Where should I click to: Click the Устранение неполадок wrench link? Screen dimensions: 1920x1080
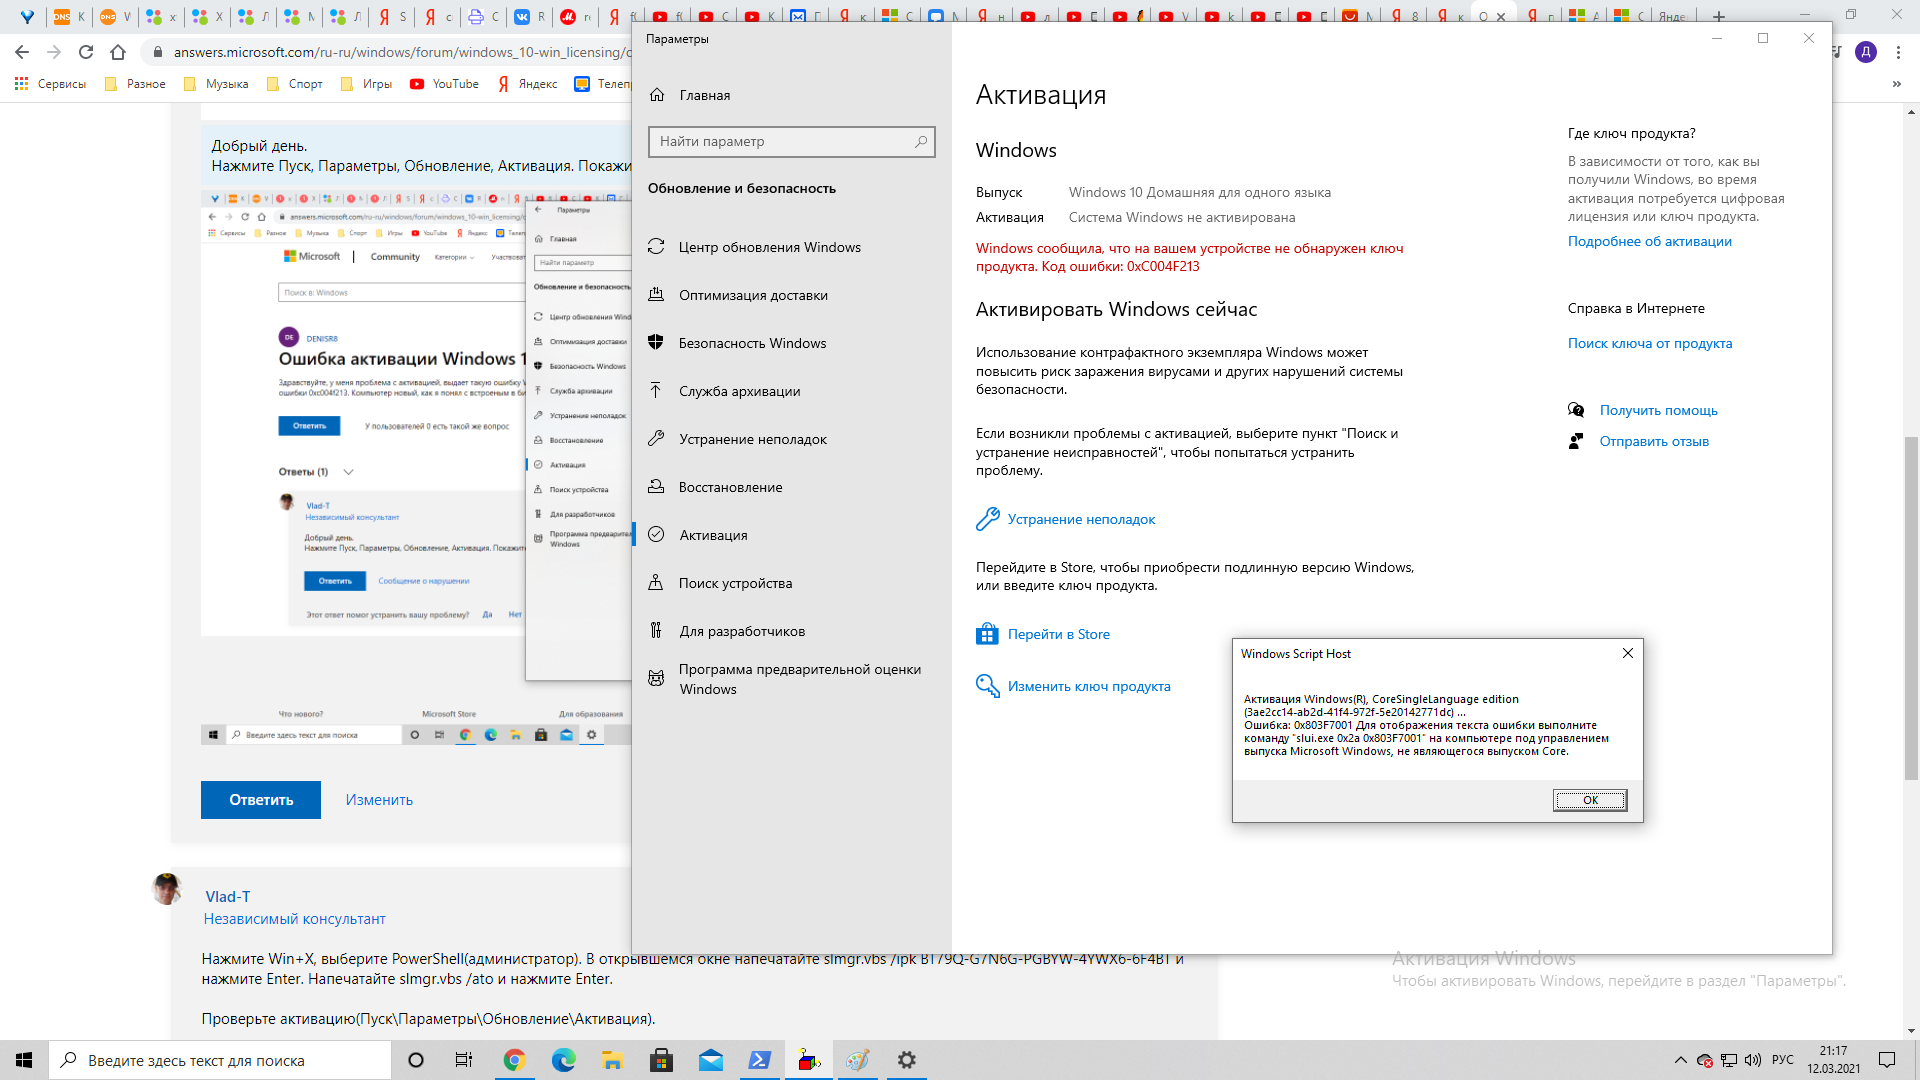pyautogui.click(x=1081, y=519)
